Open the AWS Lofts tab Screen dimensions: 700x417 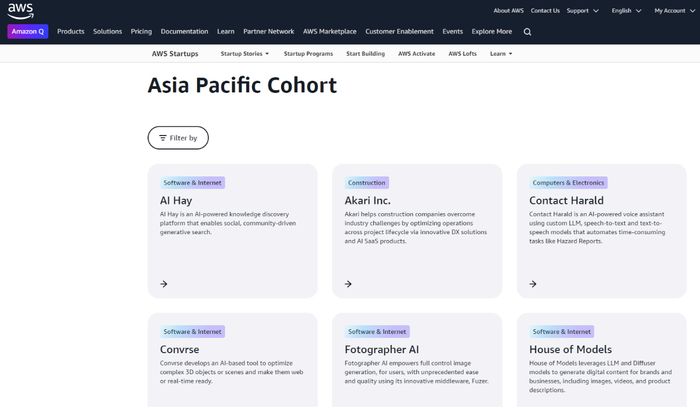coord(462,54)
